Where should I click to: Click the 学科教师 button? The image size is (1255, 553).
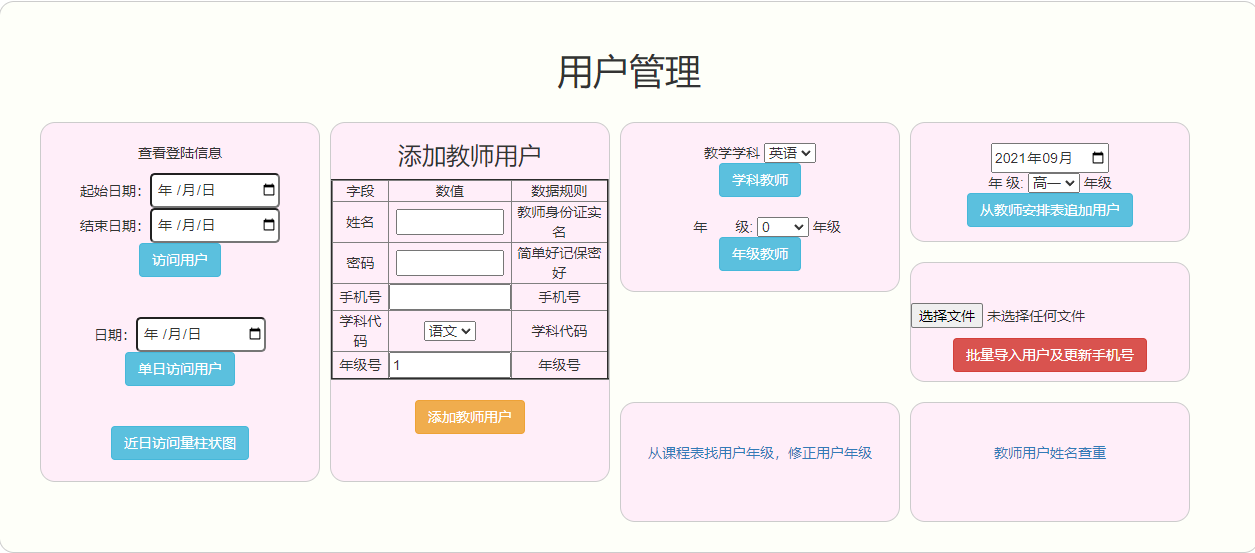760,180
